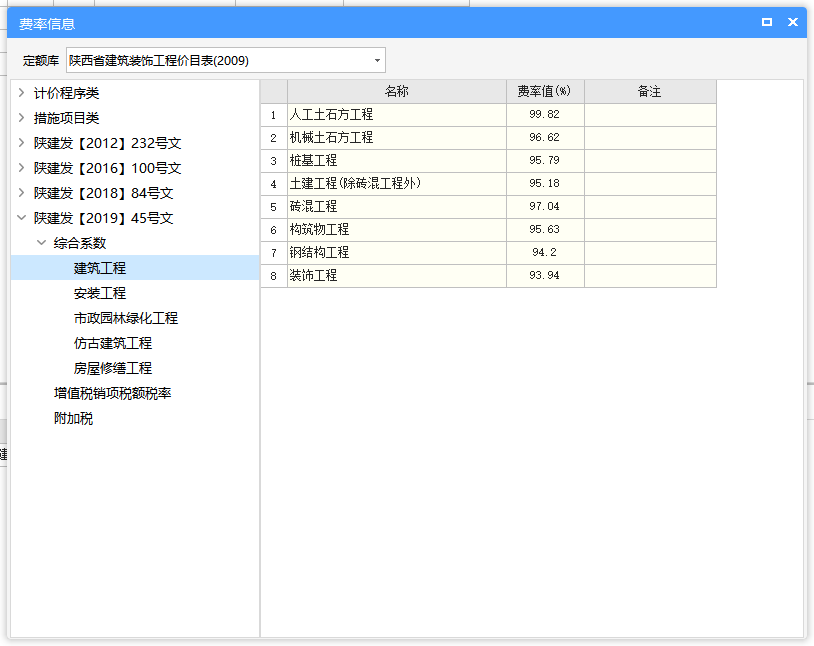Click rate value 95.18
814x646 pixels.
click(x=545, y=183)
